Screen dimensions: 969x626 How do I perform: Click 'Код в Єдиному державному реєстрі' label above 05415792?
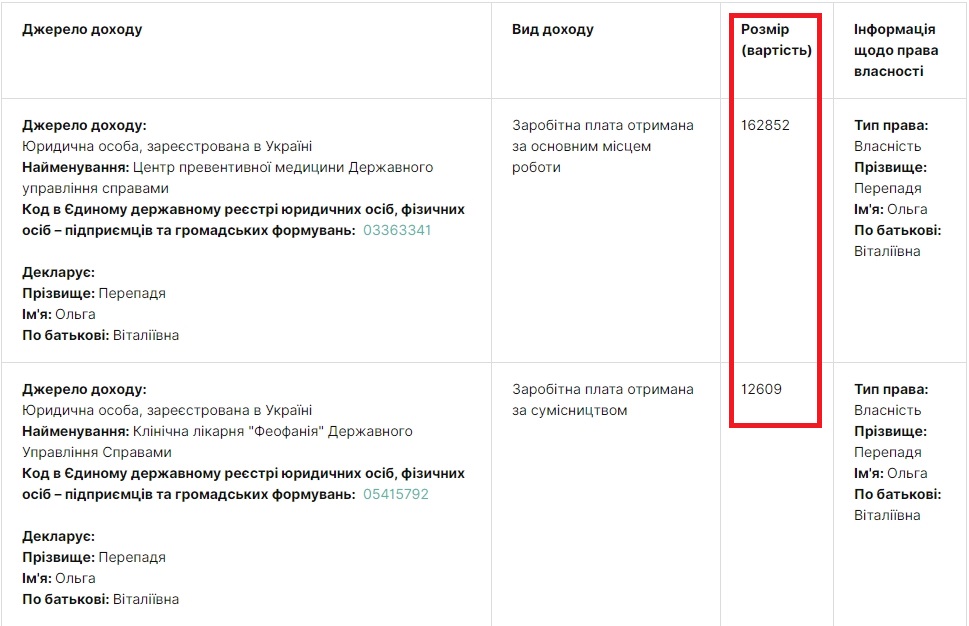tap(243, 474)
